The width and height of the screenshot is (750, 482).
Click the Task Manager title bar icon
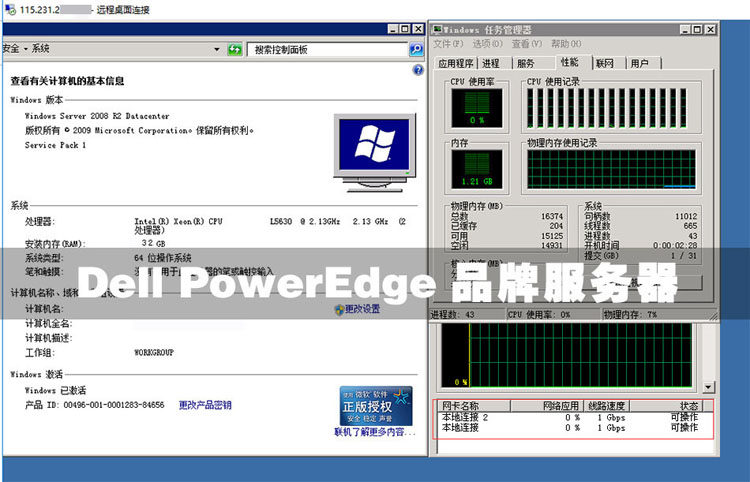(x=437, y=30)
